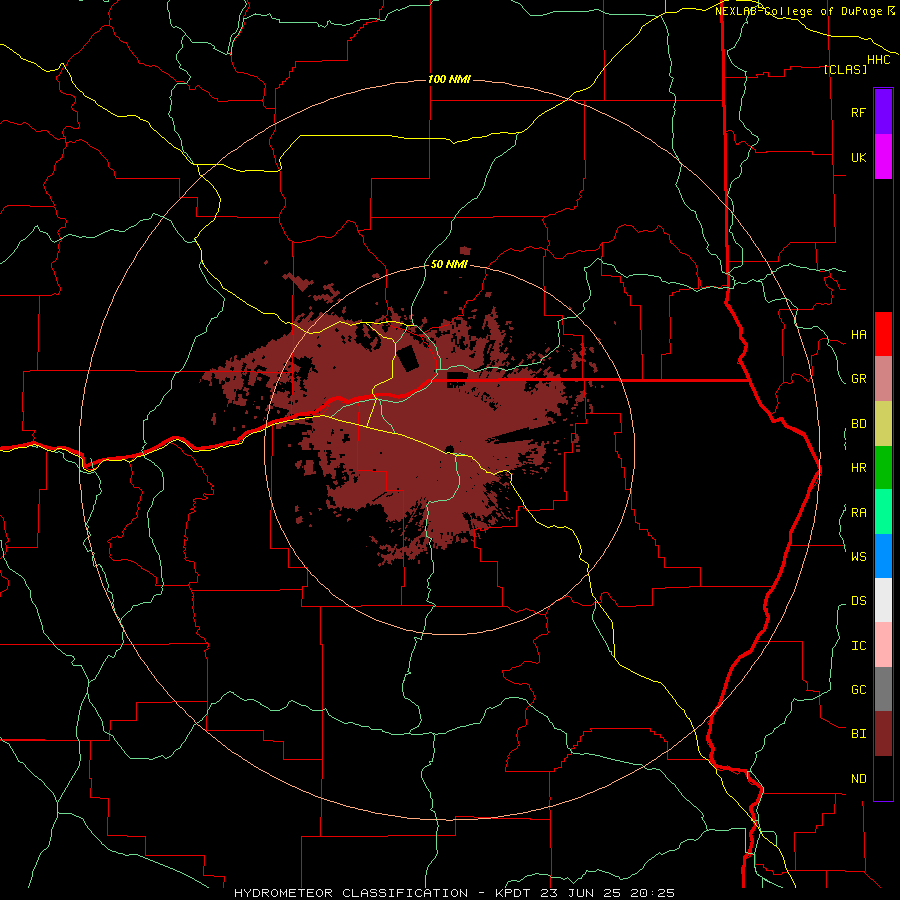Click the IC legend label
The width and height of the screenshot is (900, 900).
coord(858,646)
